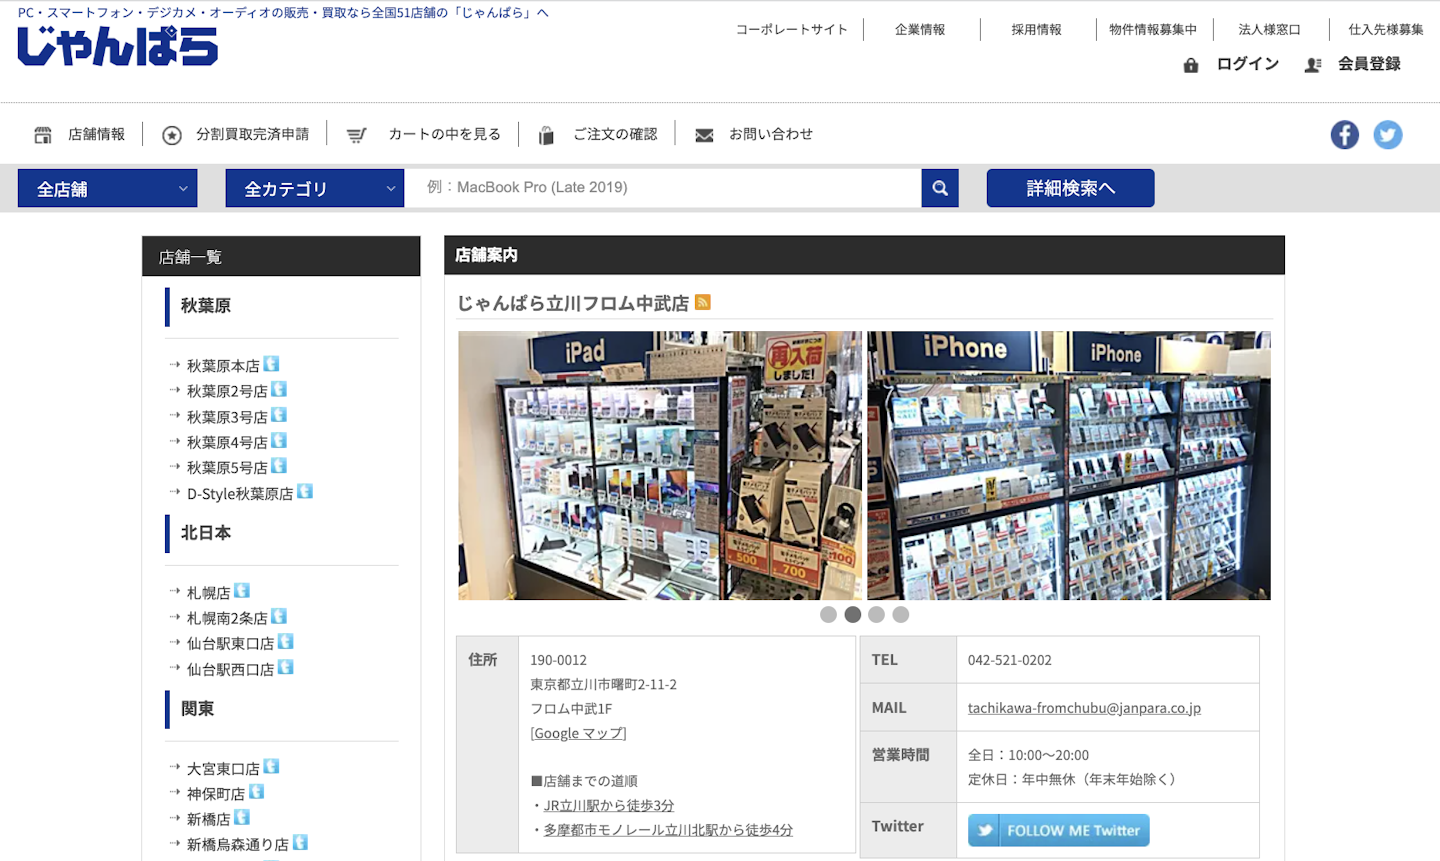Click the person icon next to 会員登録
1440x861 pixels.
pos(1313,63)
